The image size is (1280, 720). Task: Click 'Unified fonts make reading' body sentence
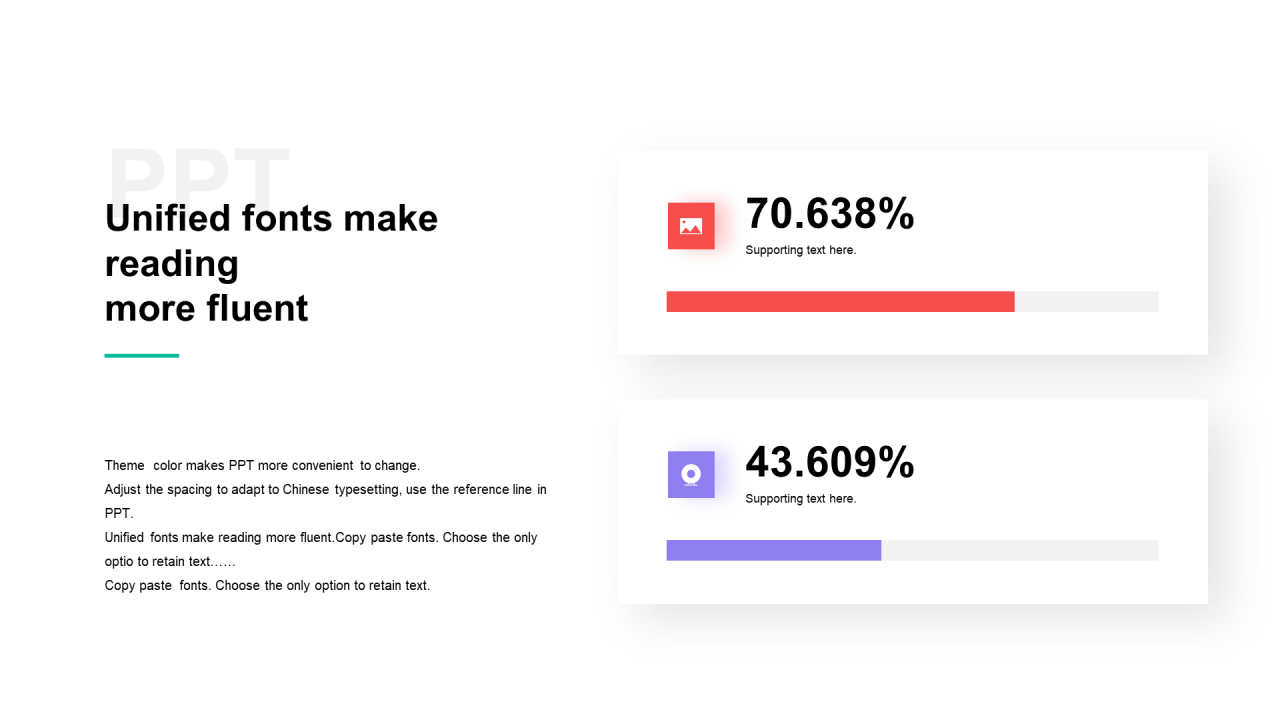pos(219,538)
